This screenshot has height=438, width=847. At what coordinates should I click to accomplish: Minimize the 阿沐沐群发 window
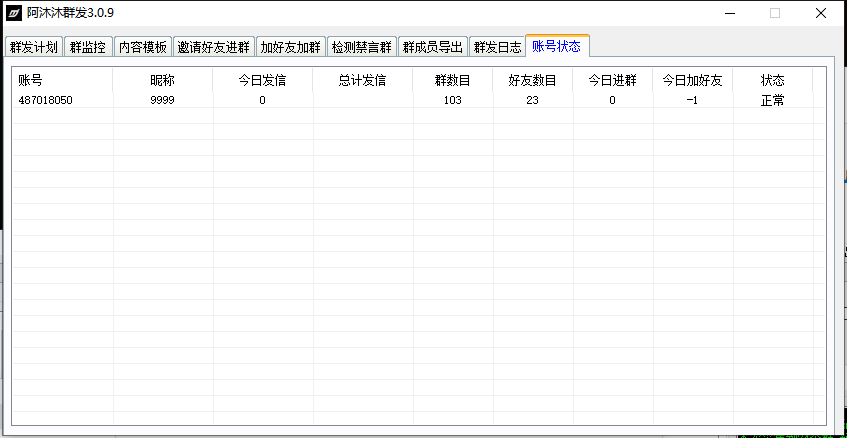[728, 14]
